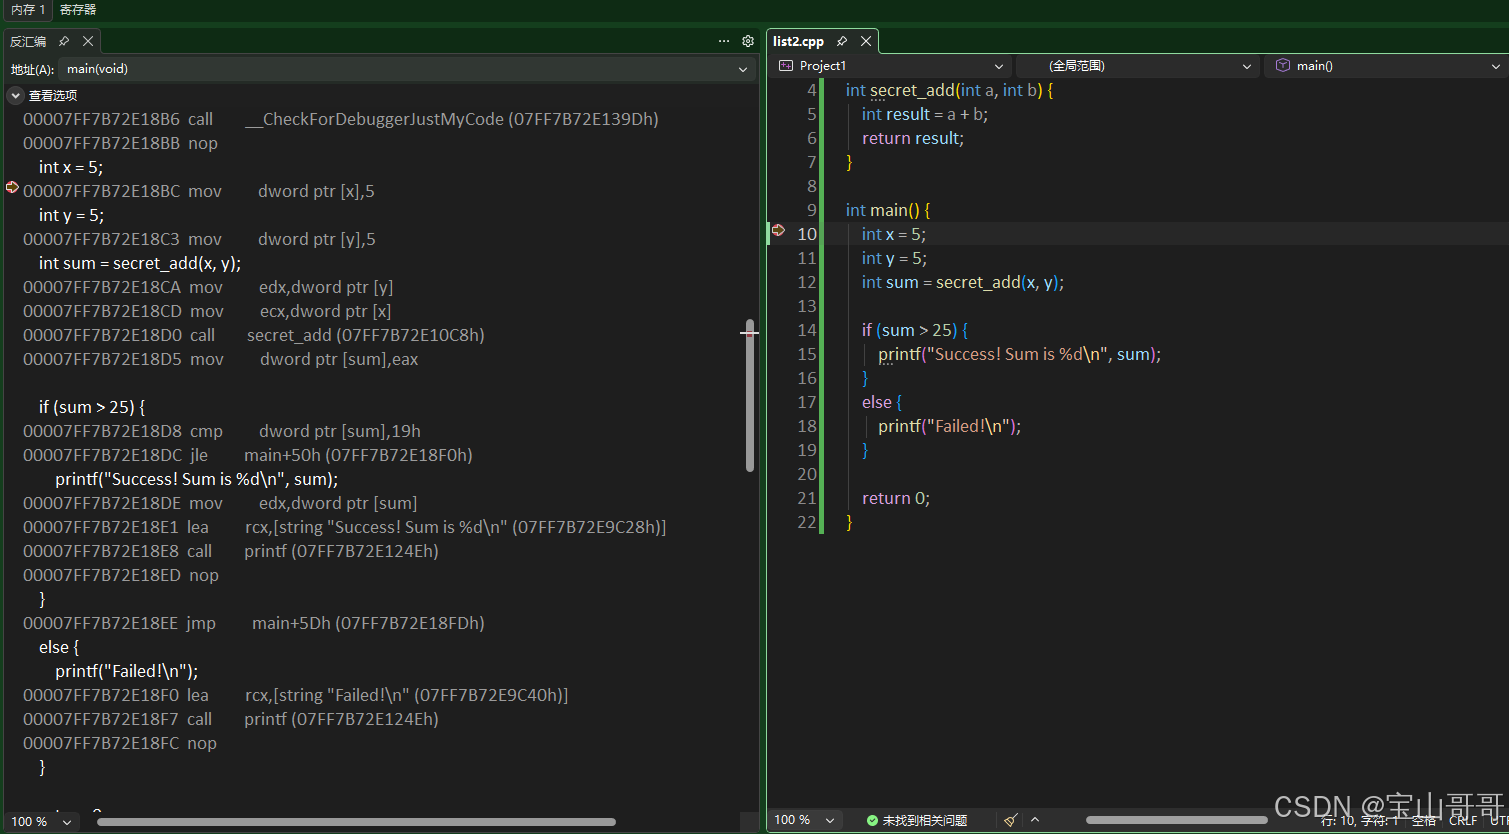Screen dimensions: 1509x834
Task: Click the code editor horizontal scrollbar thumb
Action: pos(1177,820)
